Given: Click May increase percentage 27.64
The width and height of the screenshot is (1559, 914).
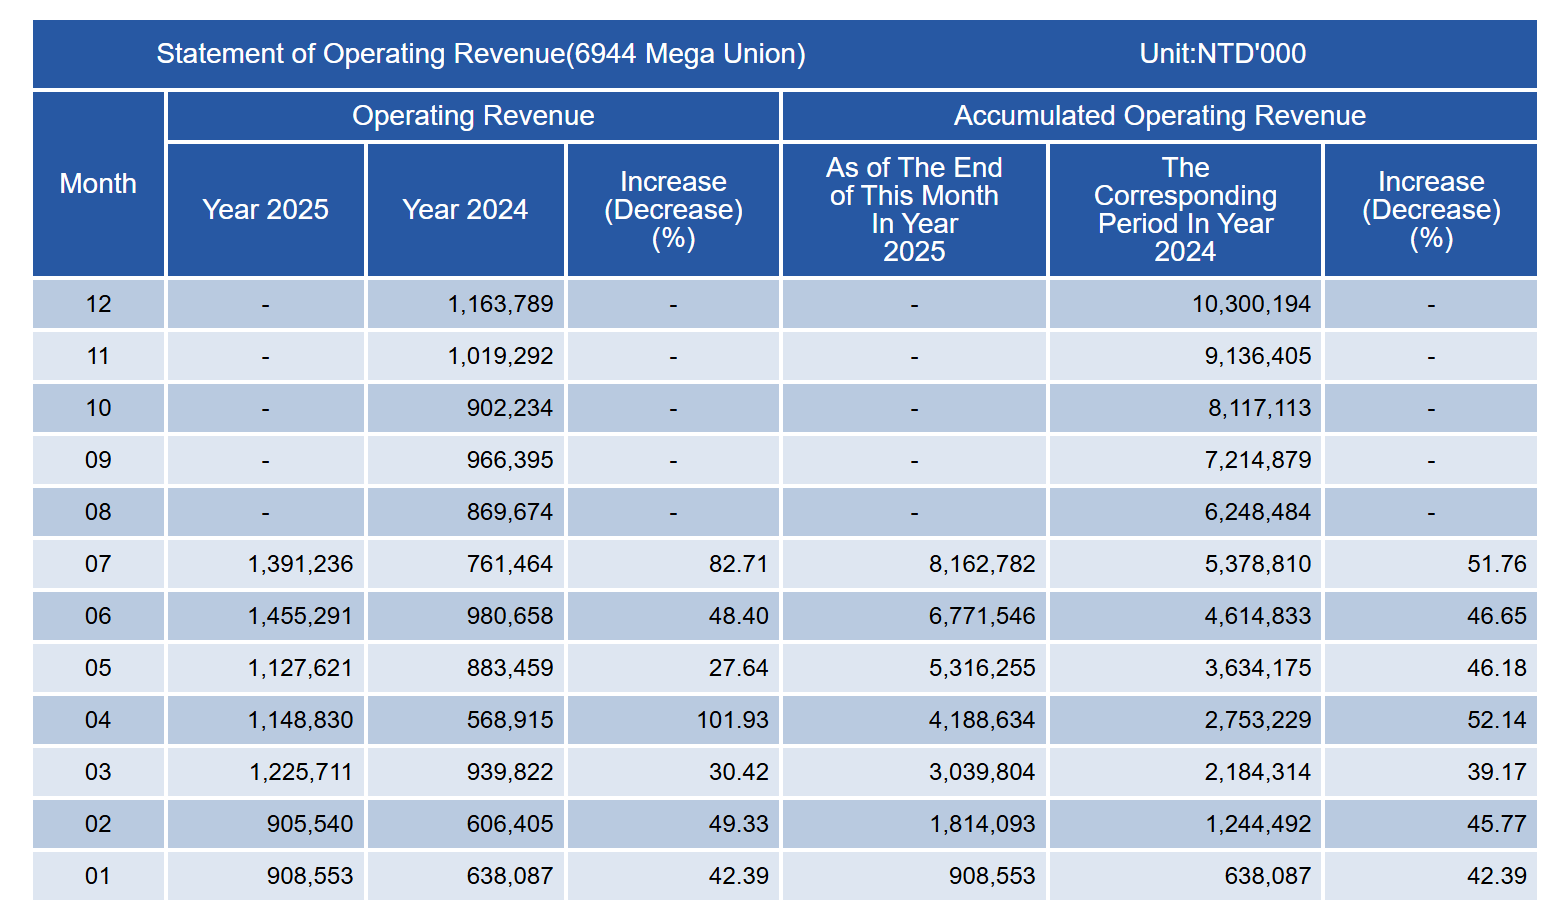Looking at the screenshot, I should 739,668.
